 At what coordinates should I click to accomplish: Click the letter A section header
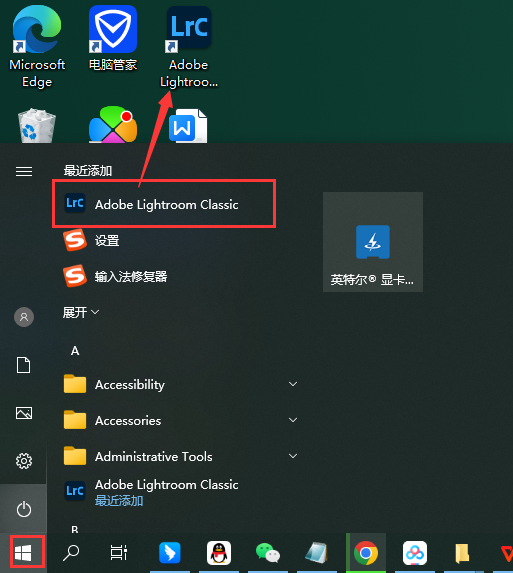[75, 351]
